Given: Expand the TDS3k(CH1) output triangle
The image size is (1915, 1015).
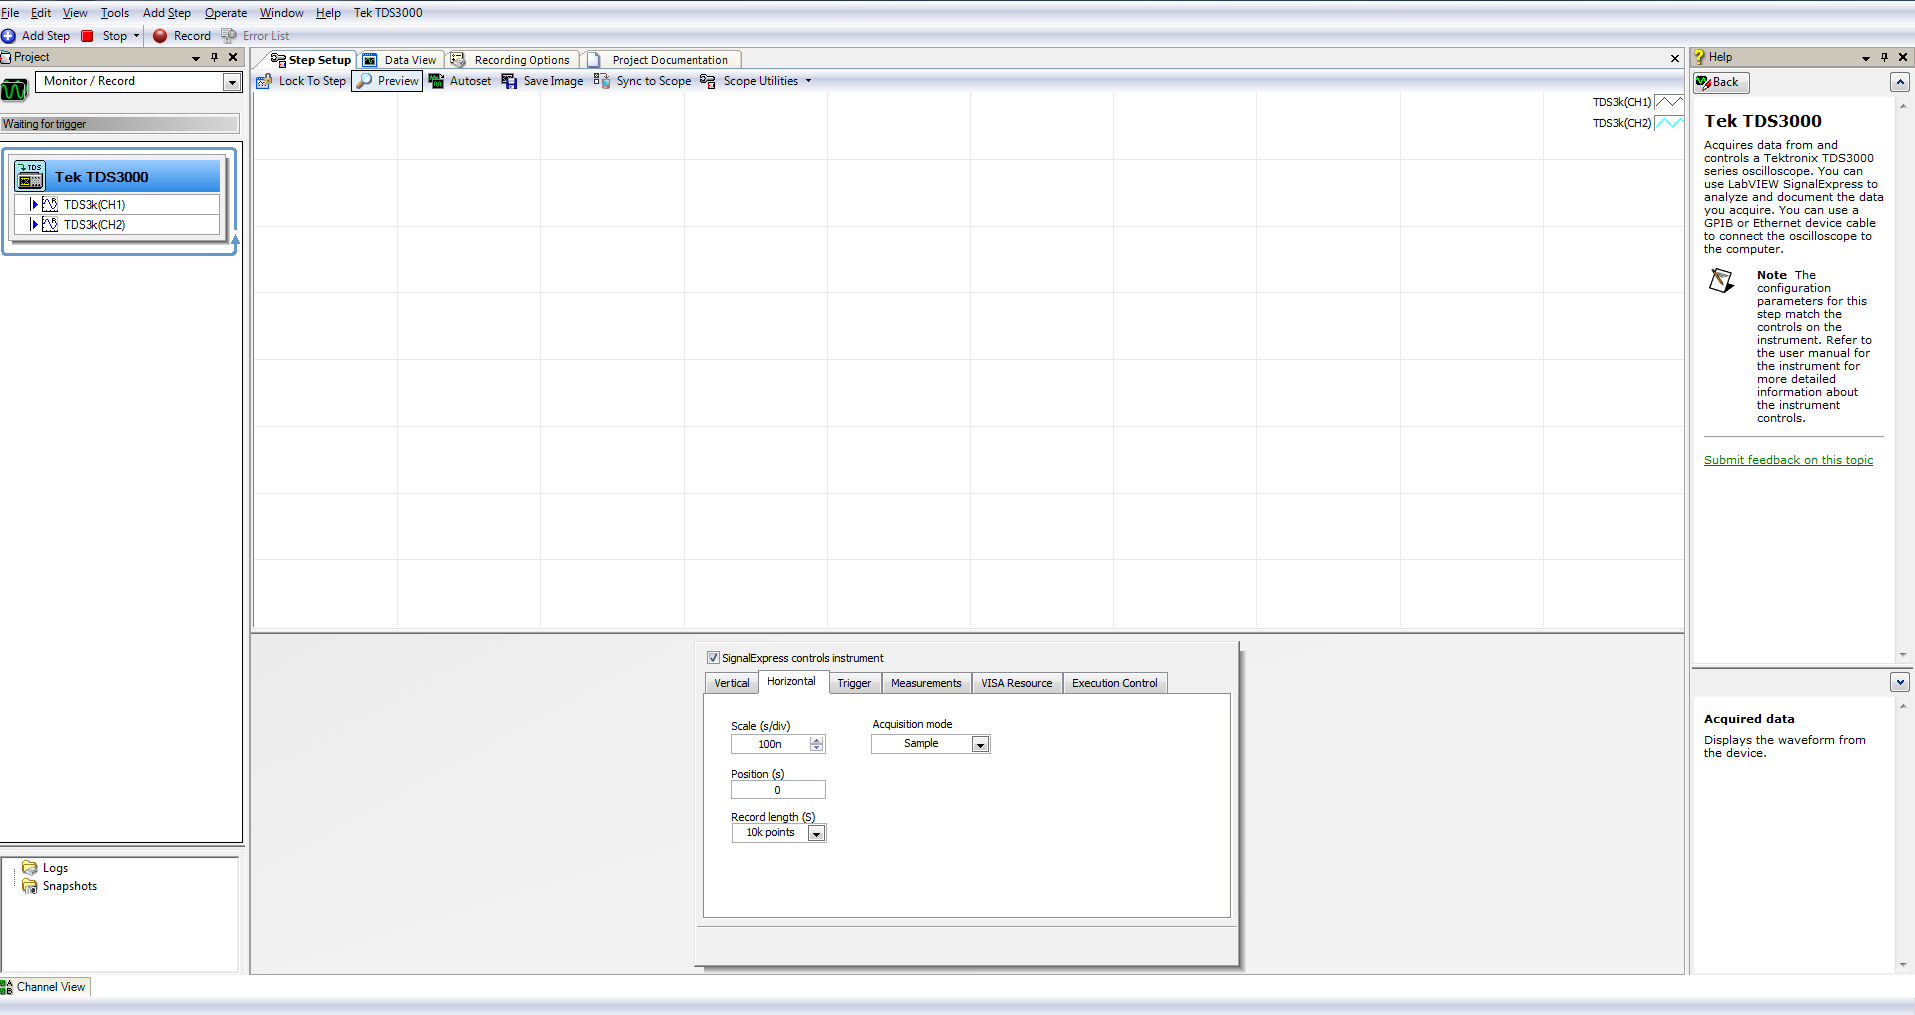Looking at the screenshot, I should pos(34,204).
